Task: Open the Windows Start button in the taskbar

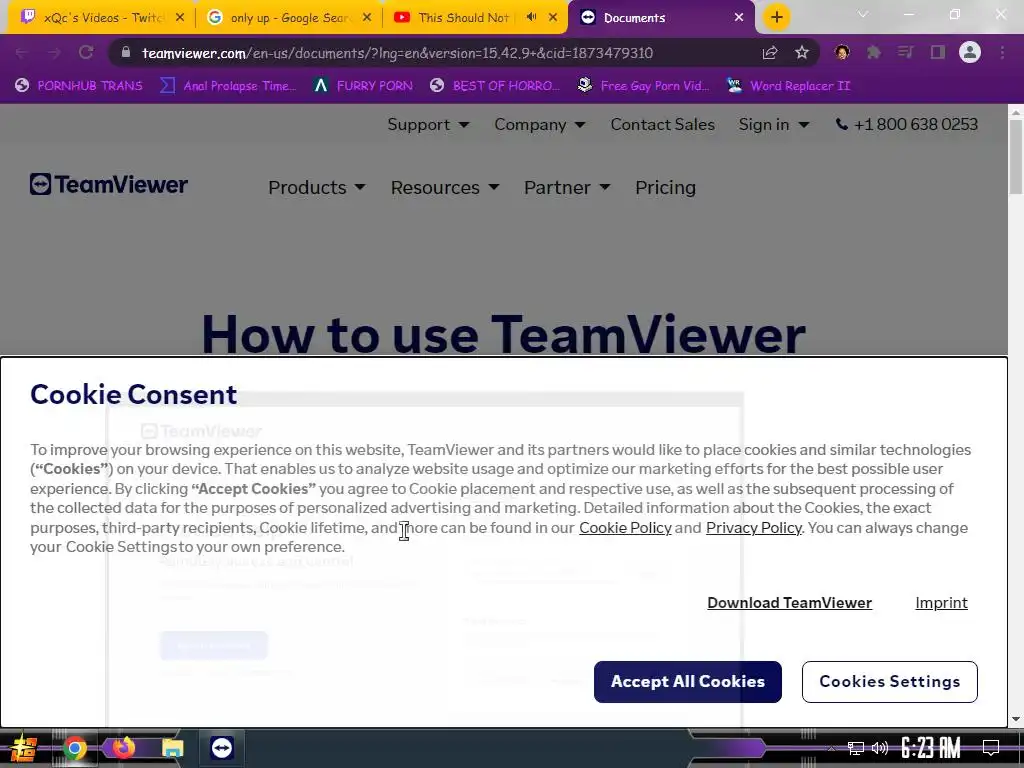Action: [x=24, y=748]
